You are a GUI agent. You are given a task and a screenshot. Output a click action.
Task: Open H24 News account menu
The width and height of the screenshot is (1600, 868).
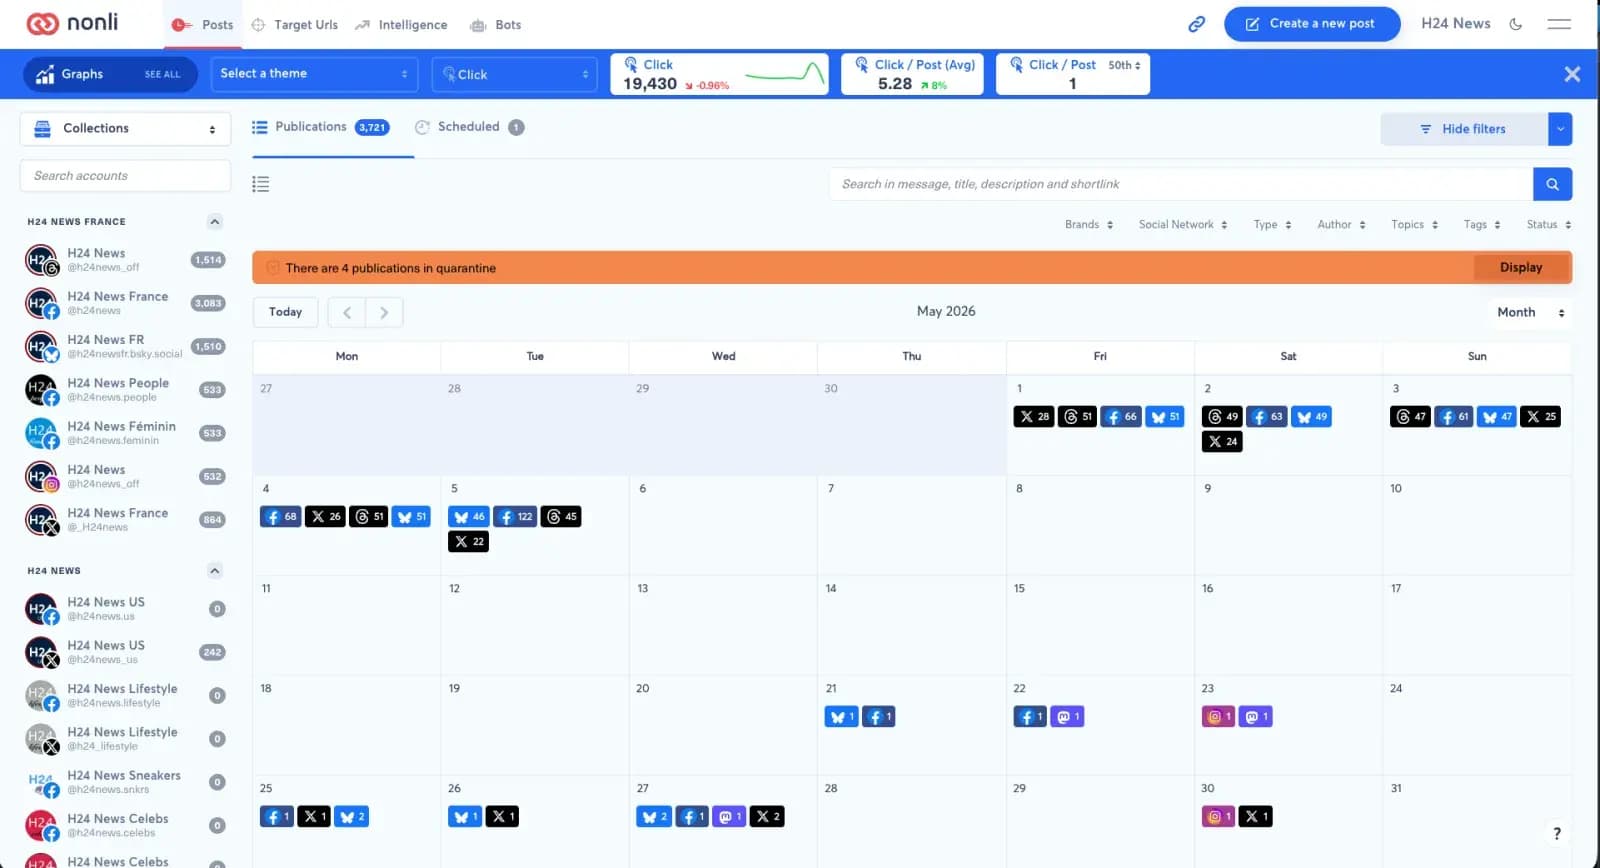(x=1456, y=24)
